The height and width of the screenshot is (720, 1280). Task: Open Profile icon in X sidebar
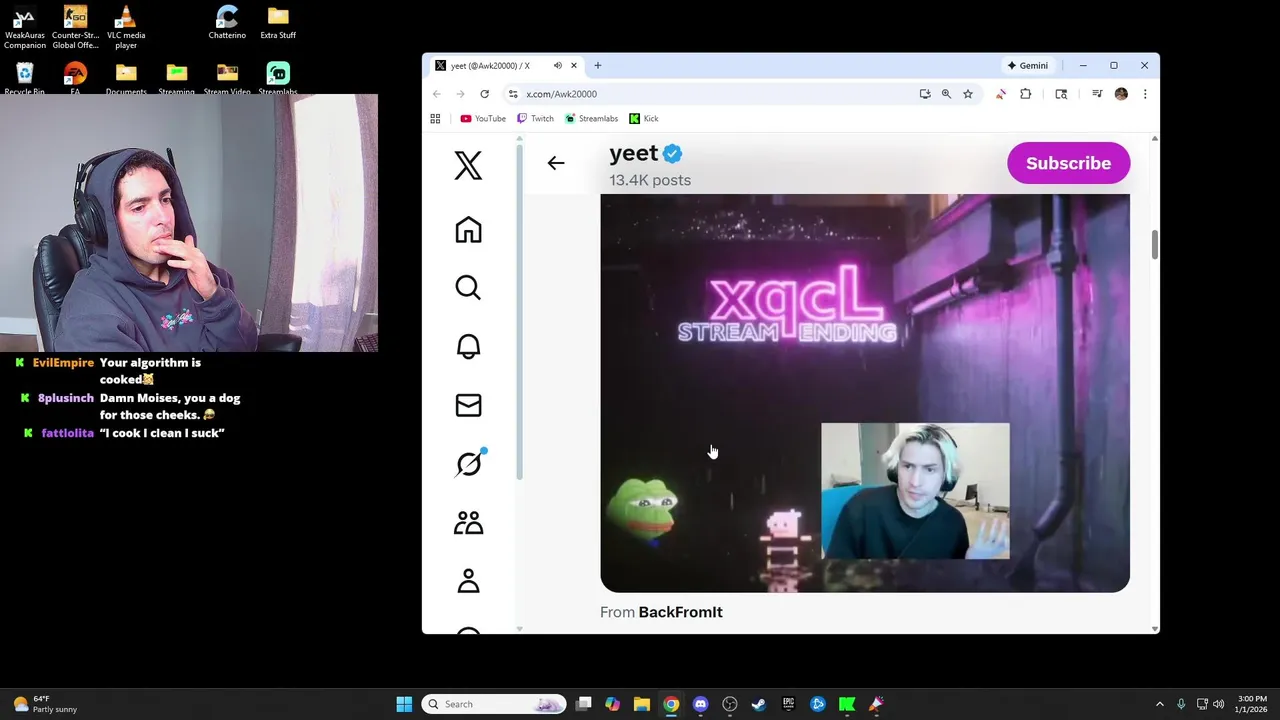pos(468,581)
